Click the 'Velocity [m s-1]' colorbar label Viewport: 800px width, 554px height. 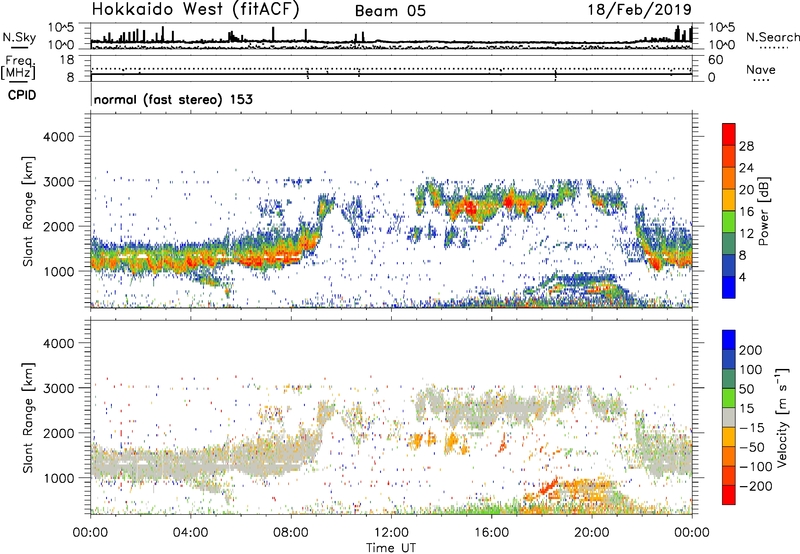782,417
